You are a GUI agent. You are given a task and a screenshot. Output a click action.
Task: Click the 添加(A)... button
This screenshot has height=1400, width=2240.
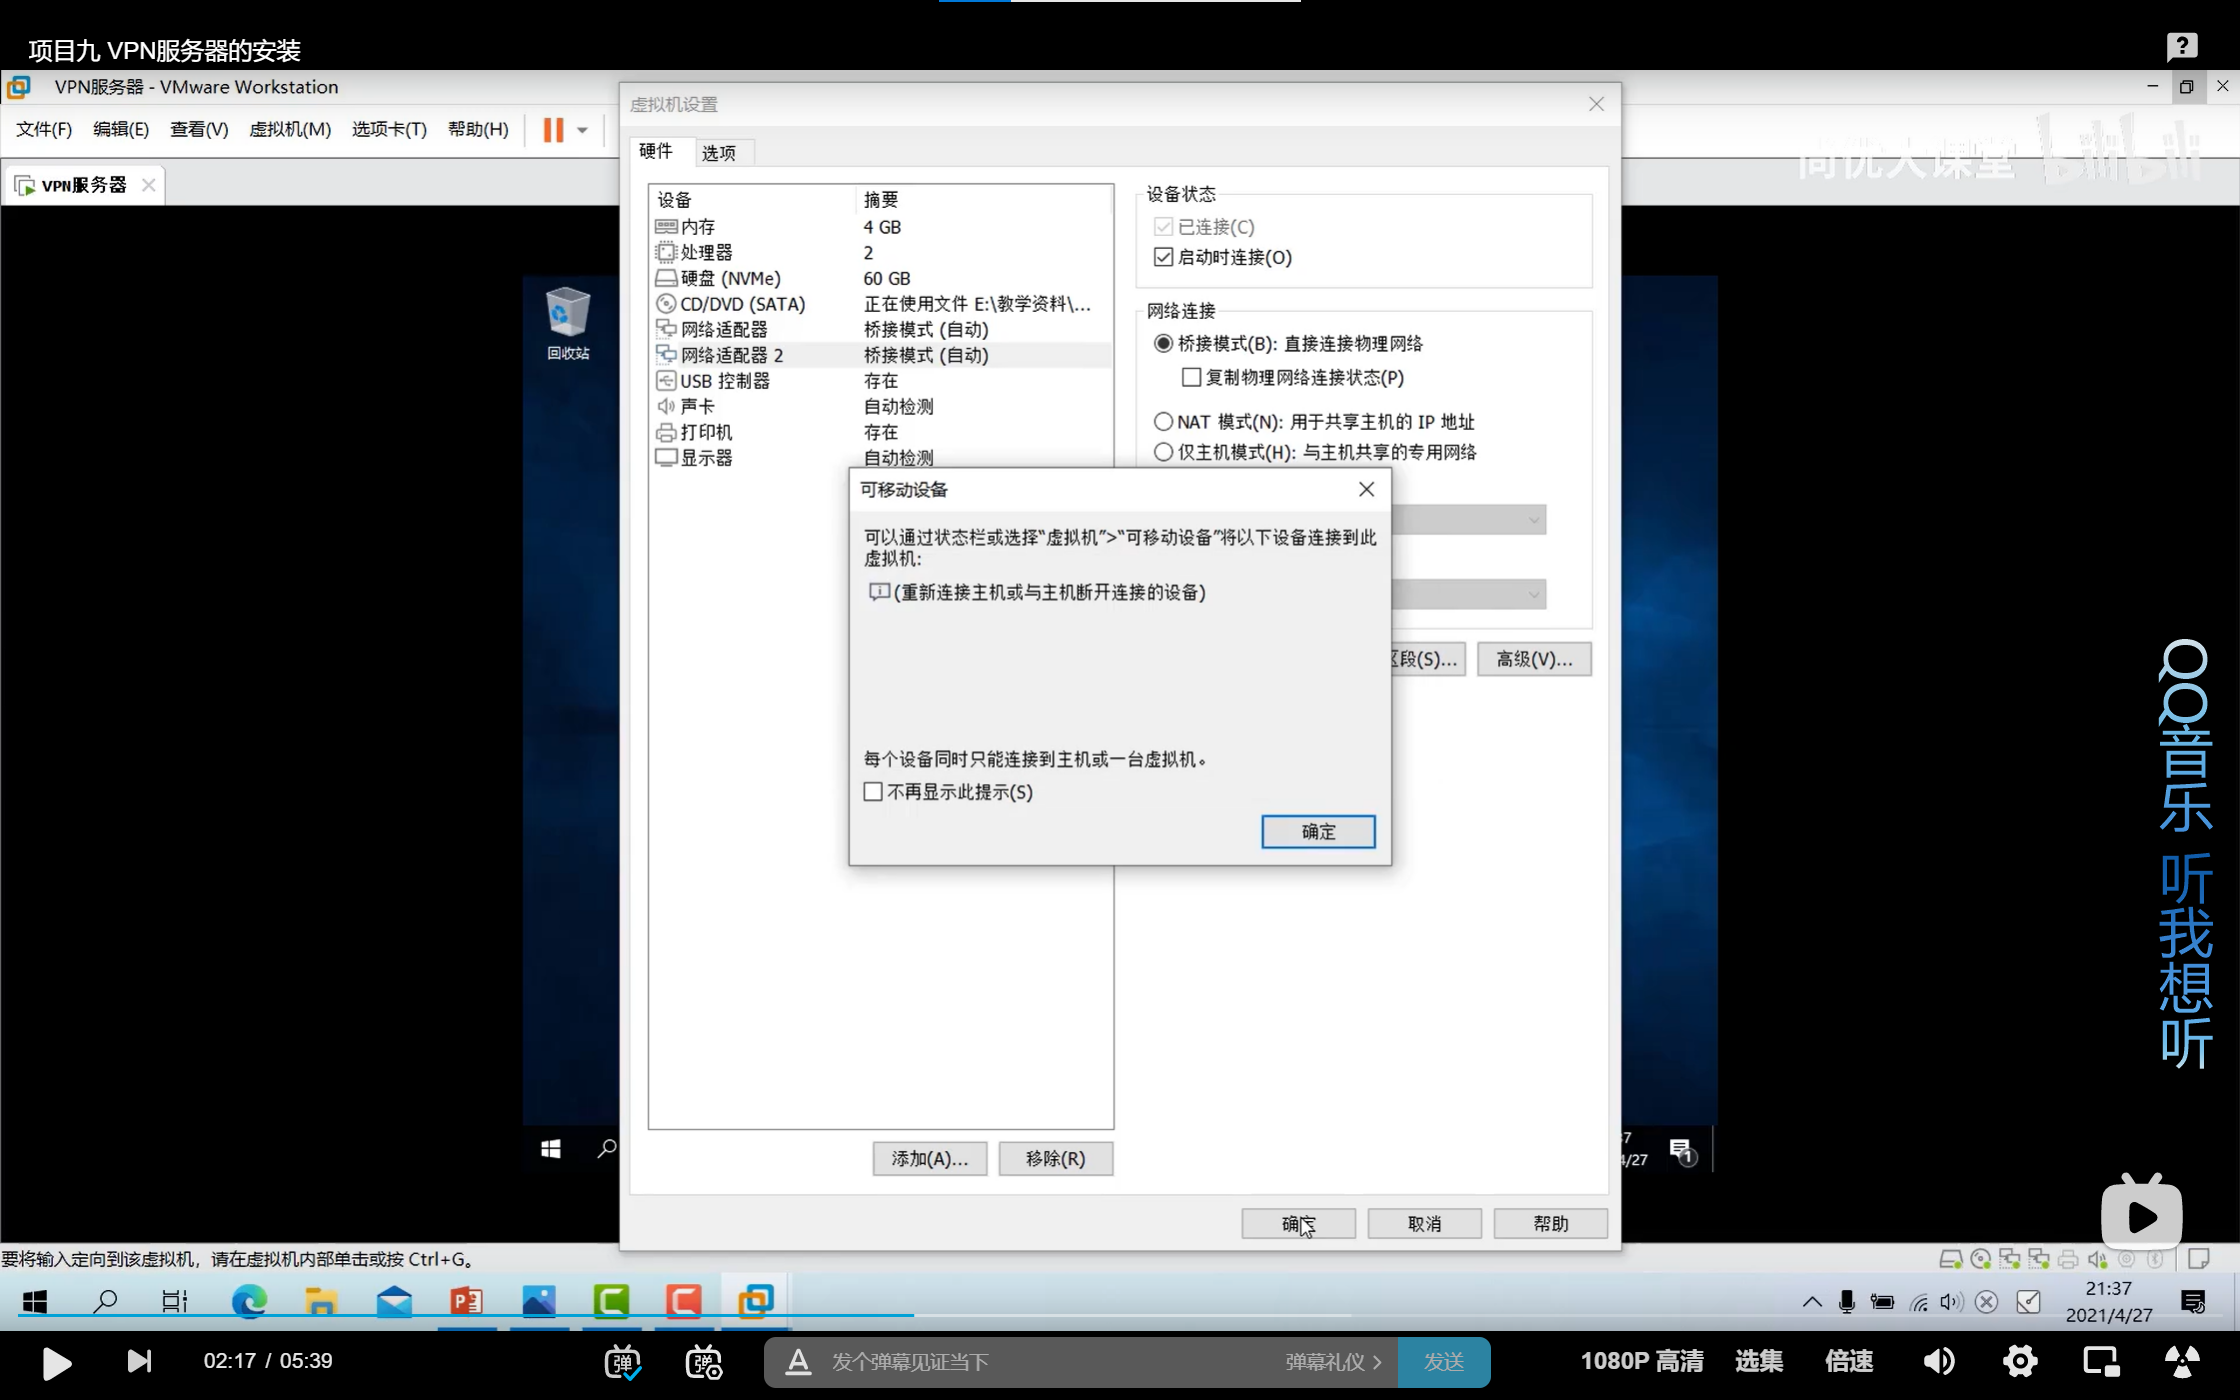pos(929,1158)
